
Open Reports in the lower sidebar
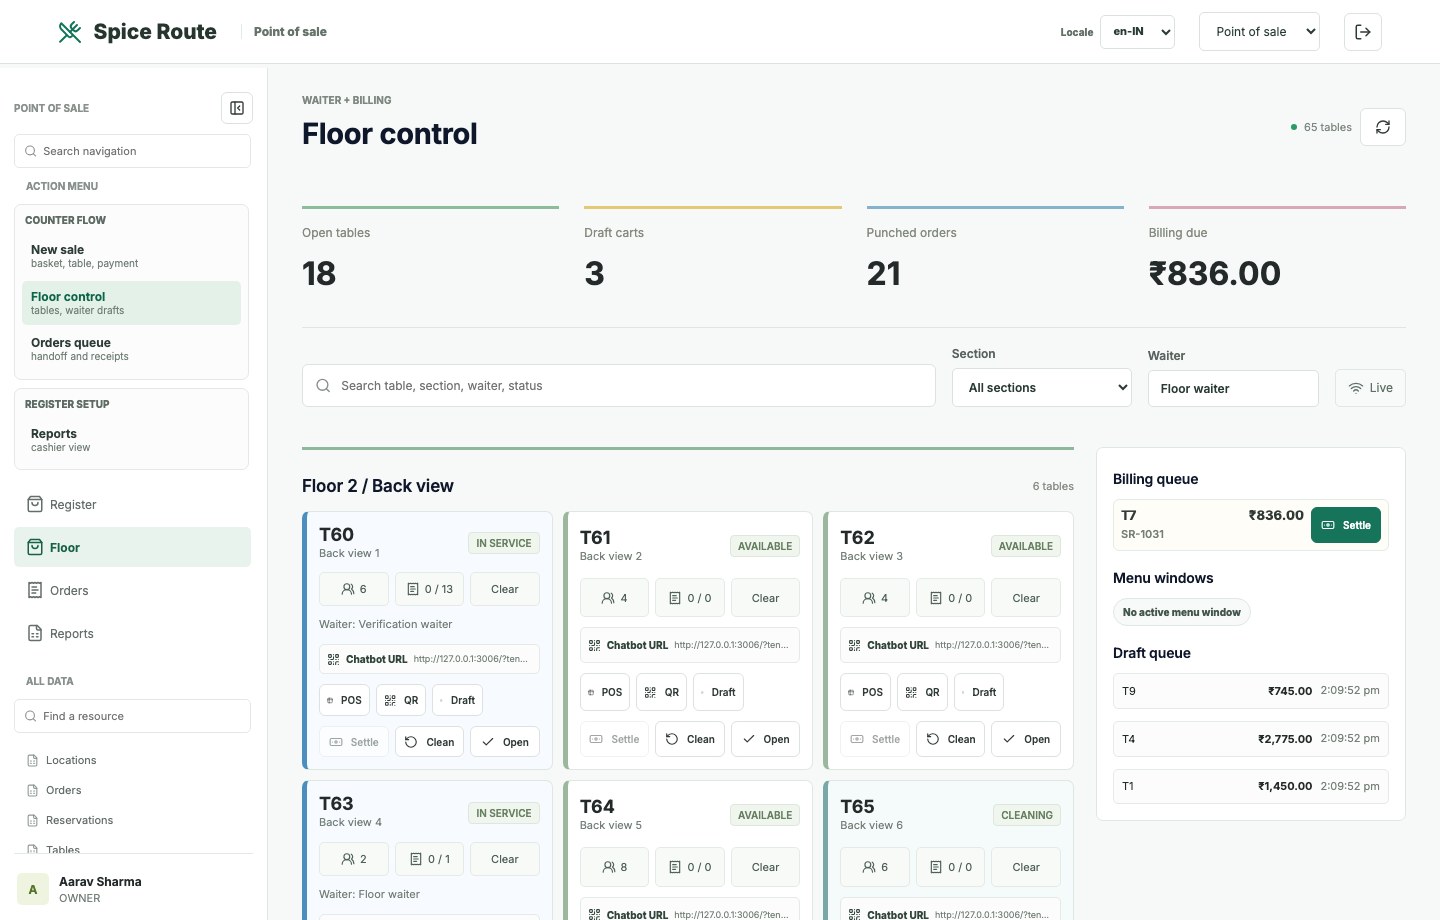[132, 634]
